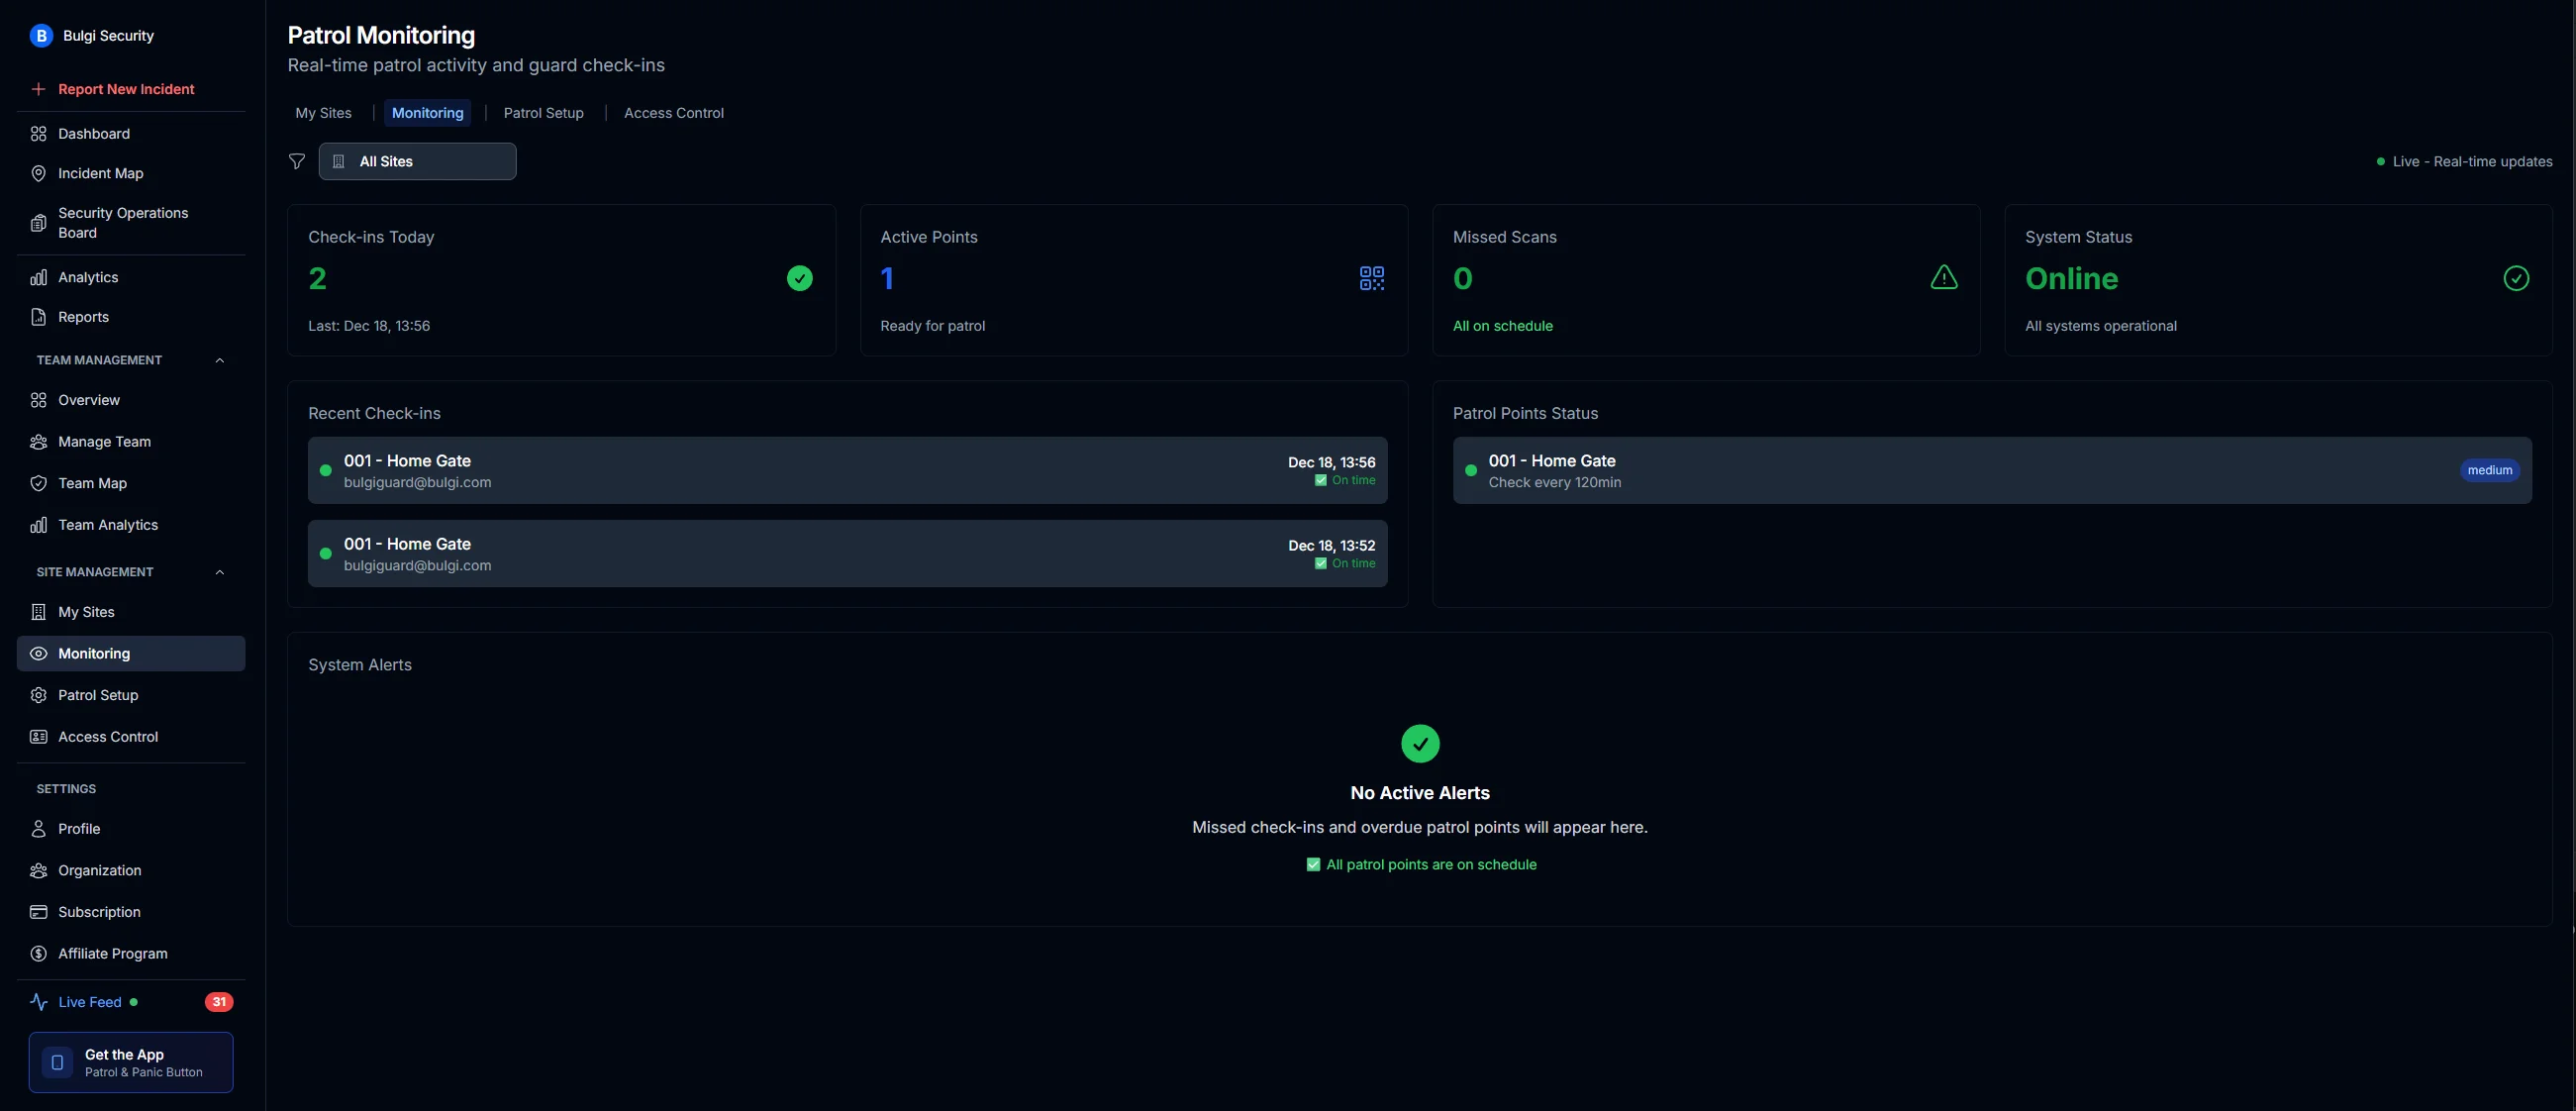Screen dimensions: 2576x1111
Task: Click the Monitoring eye icon in sidebar
Action: click(38, 653)
